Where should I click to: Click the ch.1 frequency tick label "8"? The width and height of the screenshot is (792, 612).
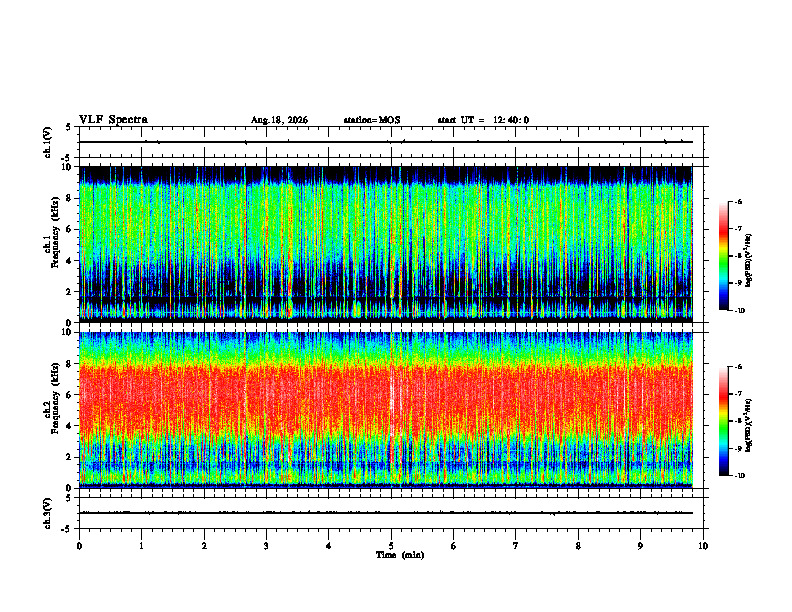[x=69, y=198]
